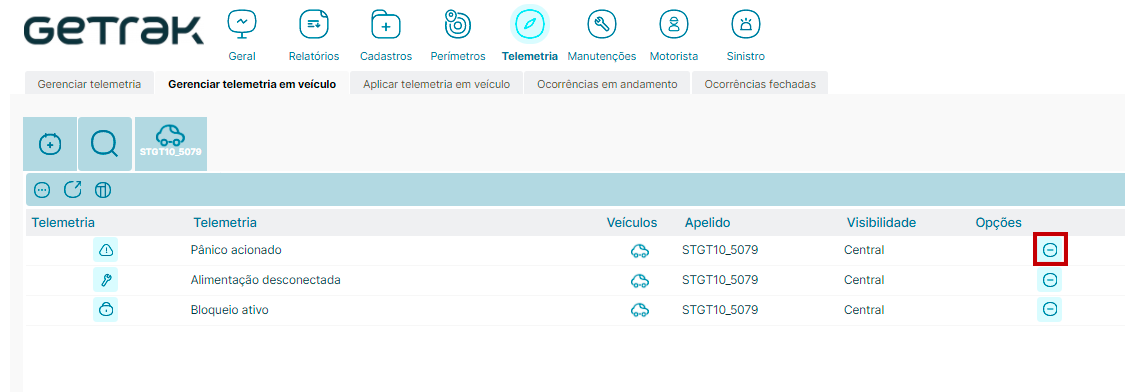Click the car icon in Bloqueio ativo row
Image resolution: width=1125 pixels, height=392 pixels.
(640, 310)
